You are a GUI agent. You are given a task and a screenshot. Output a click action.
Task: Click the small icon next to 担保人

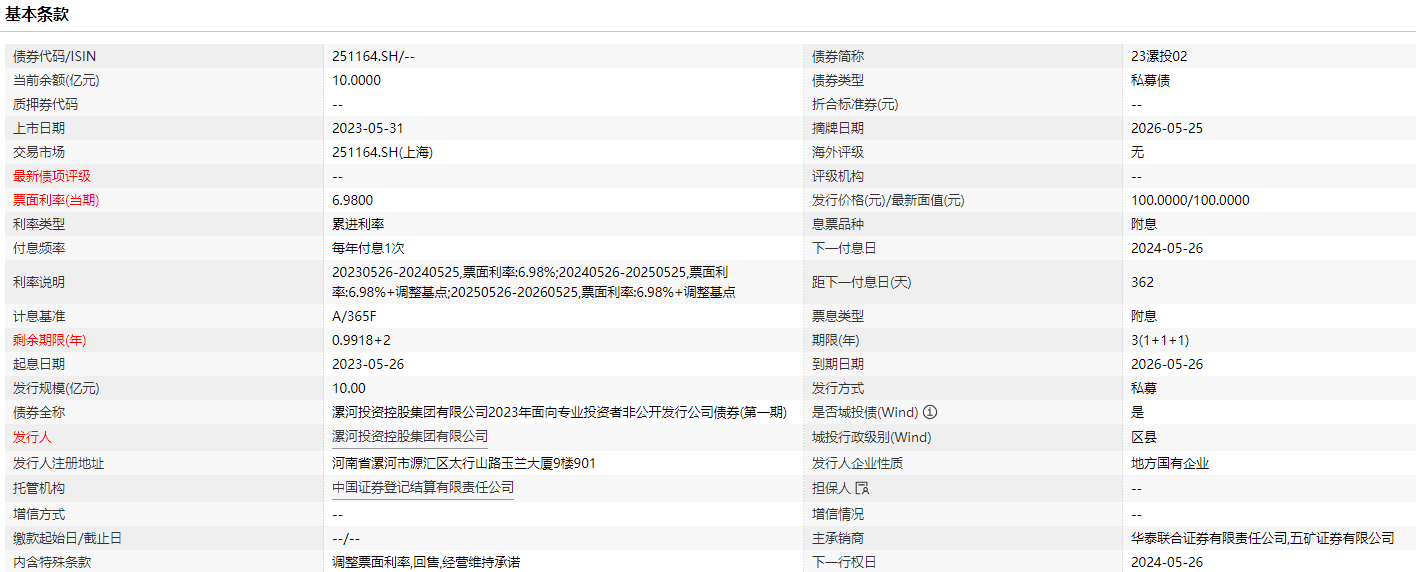point(862,488)
